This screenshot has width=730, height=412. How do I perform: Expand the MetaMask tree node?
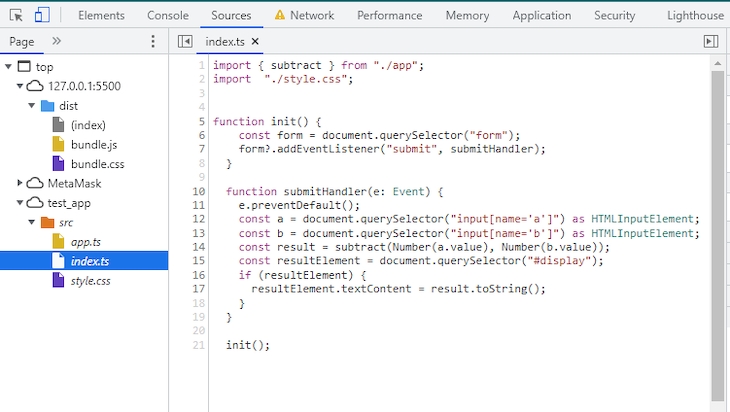click(23, 183)
